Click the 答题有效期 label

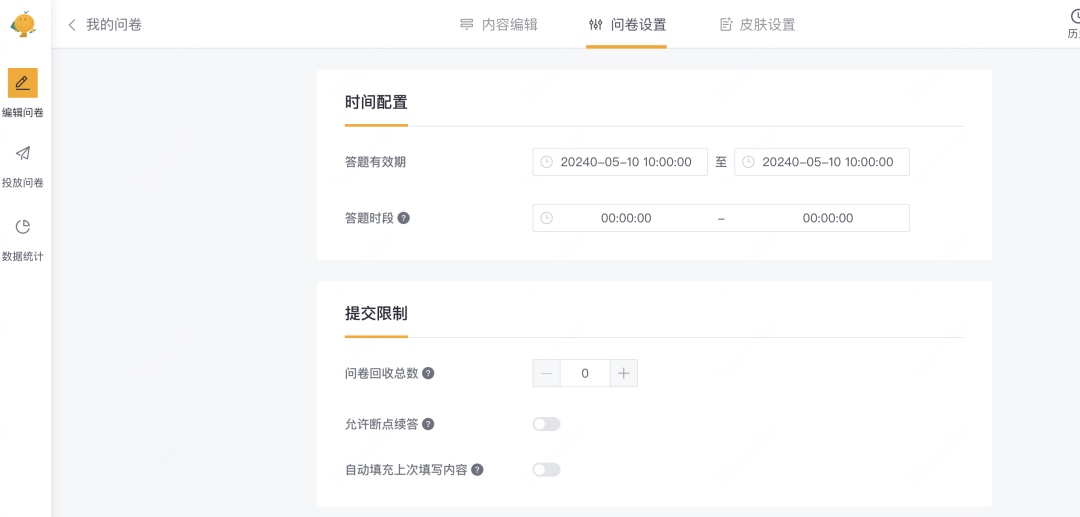(x=375, y=162)
